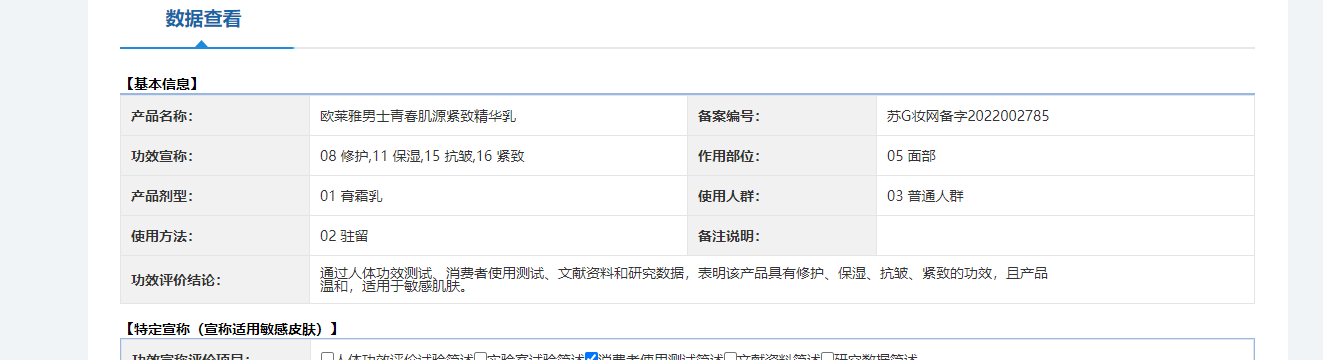Click the 产品名称 label
This screenshot has height=360, width=1323.
(161, 116)
